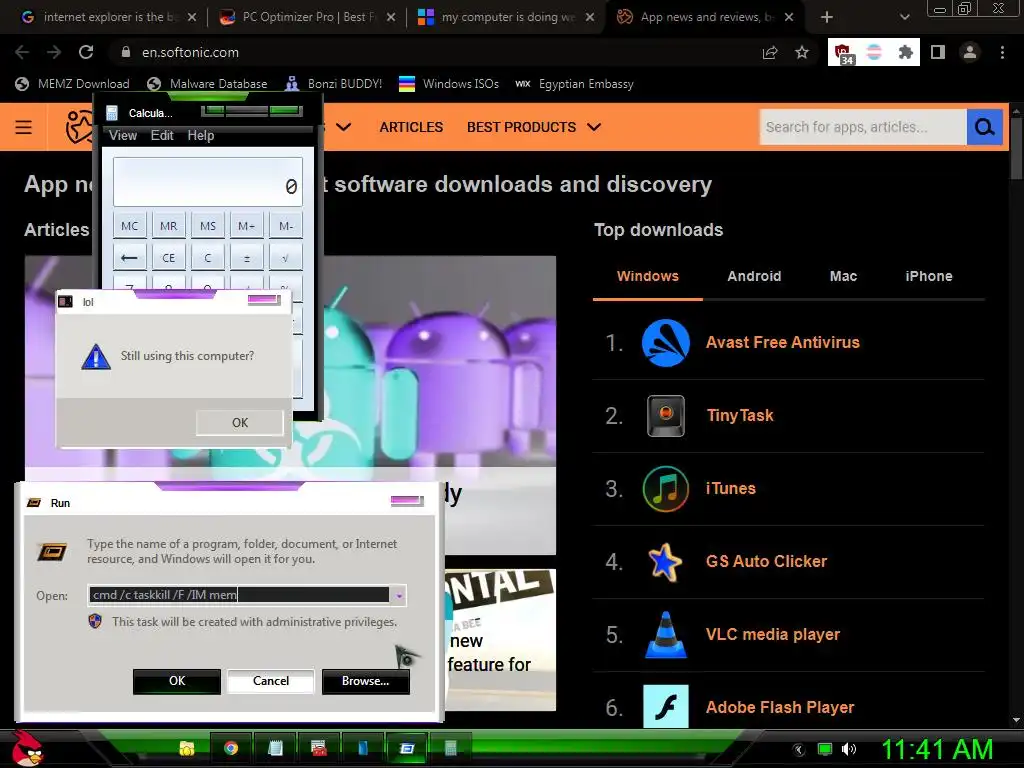Switch to the PC Optimizer Pro tab
This screenshot has height=768, width=1024.
307,17
